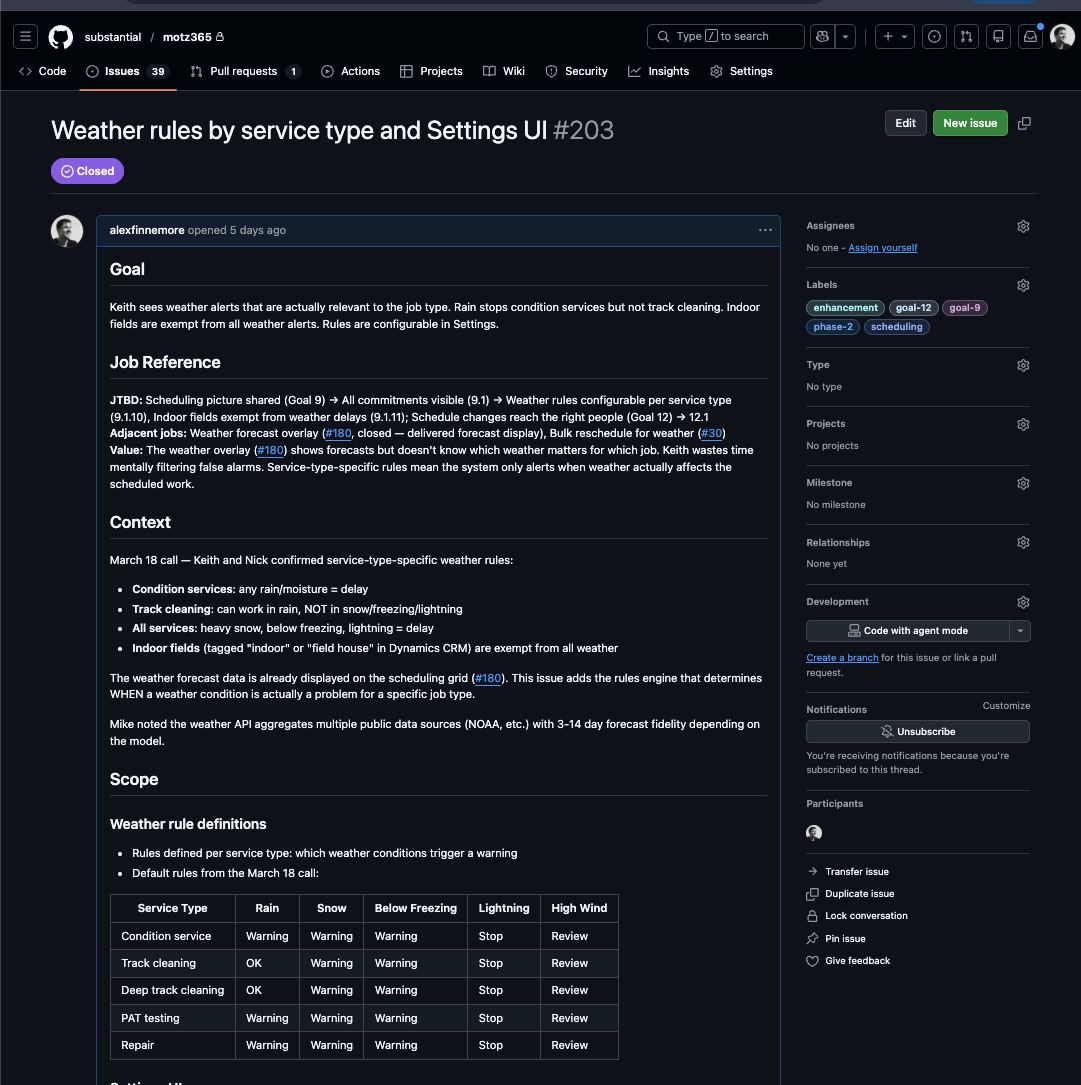Click the search input field
Image resolution: width=1081 pixels, height=1085 pixels.
click(x=725, y=37)
